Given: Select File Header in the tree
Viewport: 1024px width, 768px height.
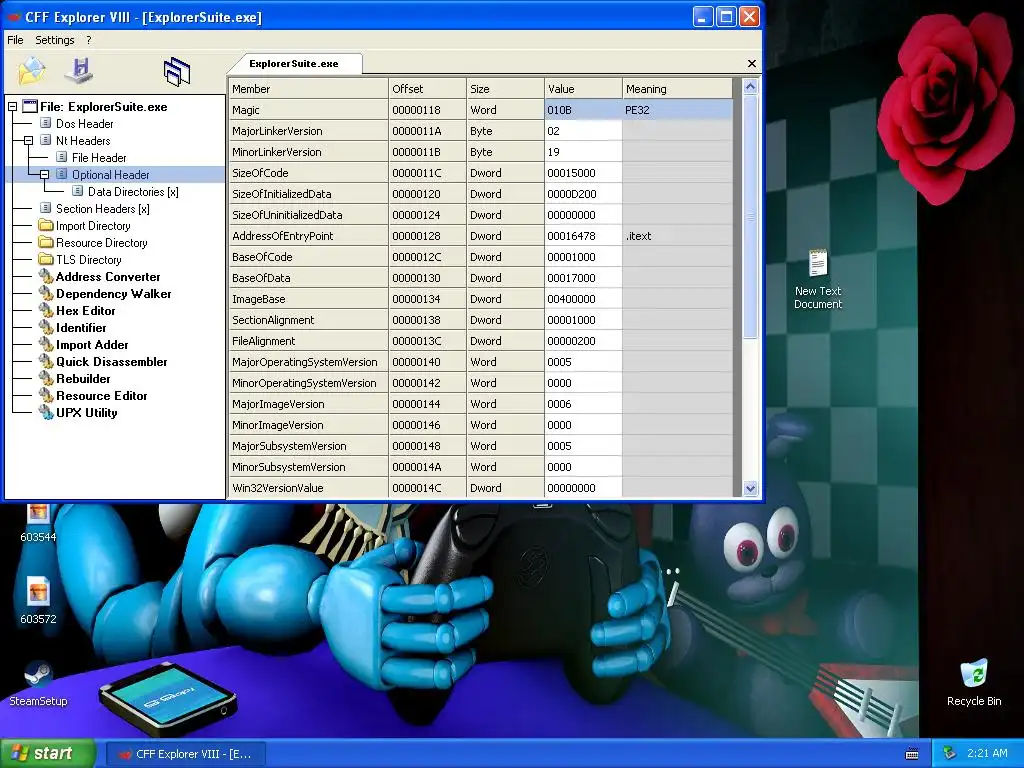Looking at the screenshot, I should [x=99, y=157].
